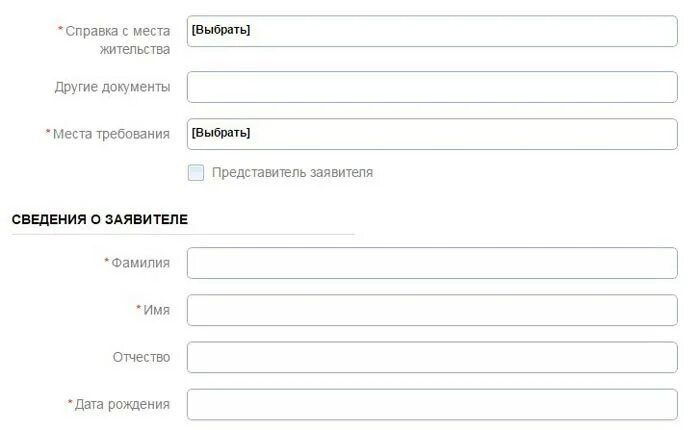Open the Справка с места жительства dropdown
This screenshot has height=430, width=700.
pyautogui.click(x=432, y=31)
